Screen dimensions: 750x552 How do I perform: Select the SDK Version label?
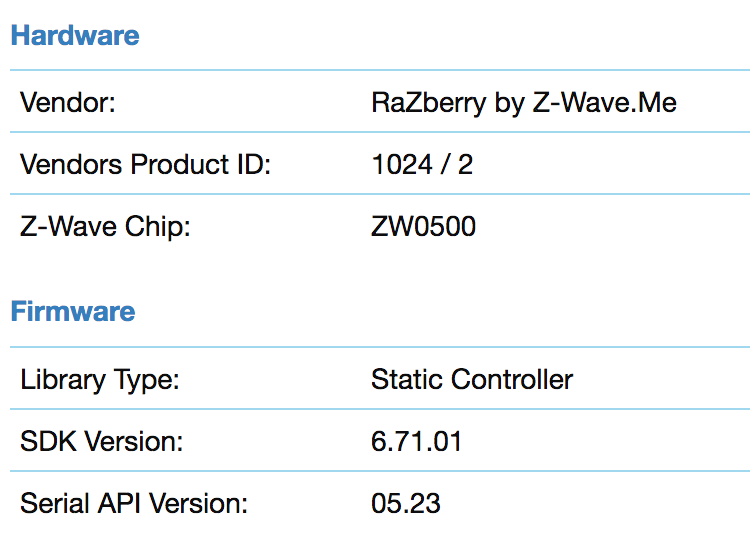tap(101, 441)
